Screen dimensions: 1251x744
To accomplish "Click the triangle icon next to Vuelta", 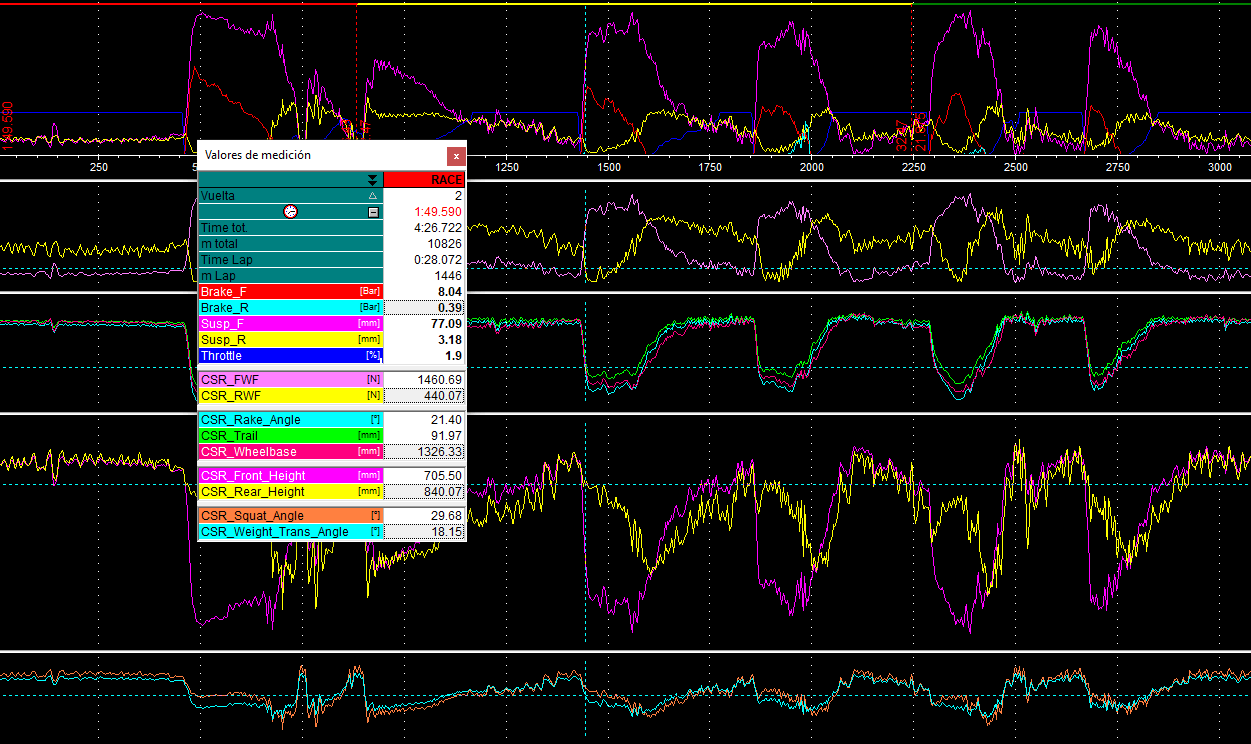I will 373,196.
